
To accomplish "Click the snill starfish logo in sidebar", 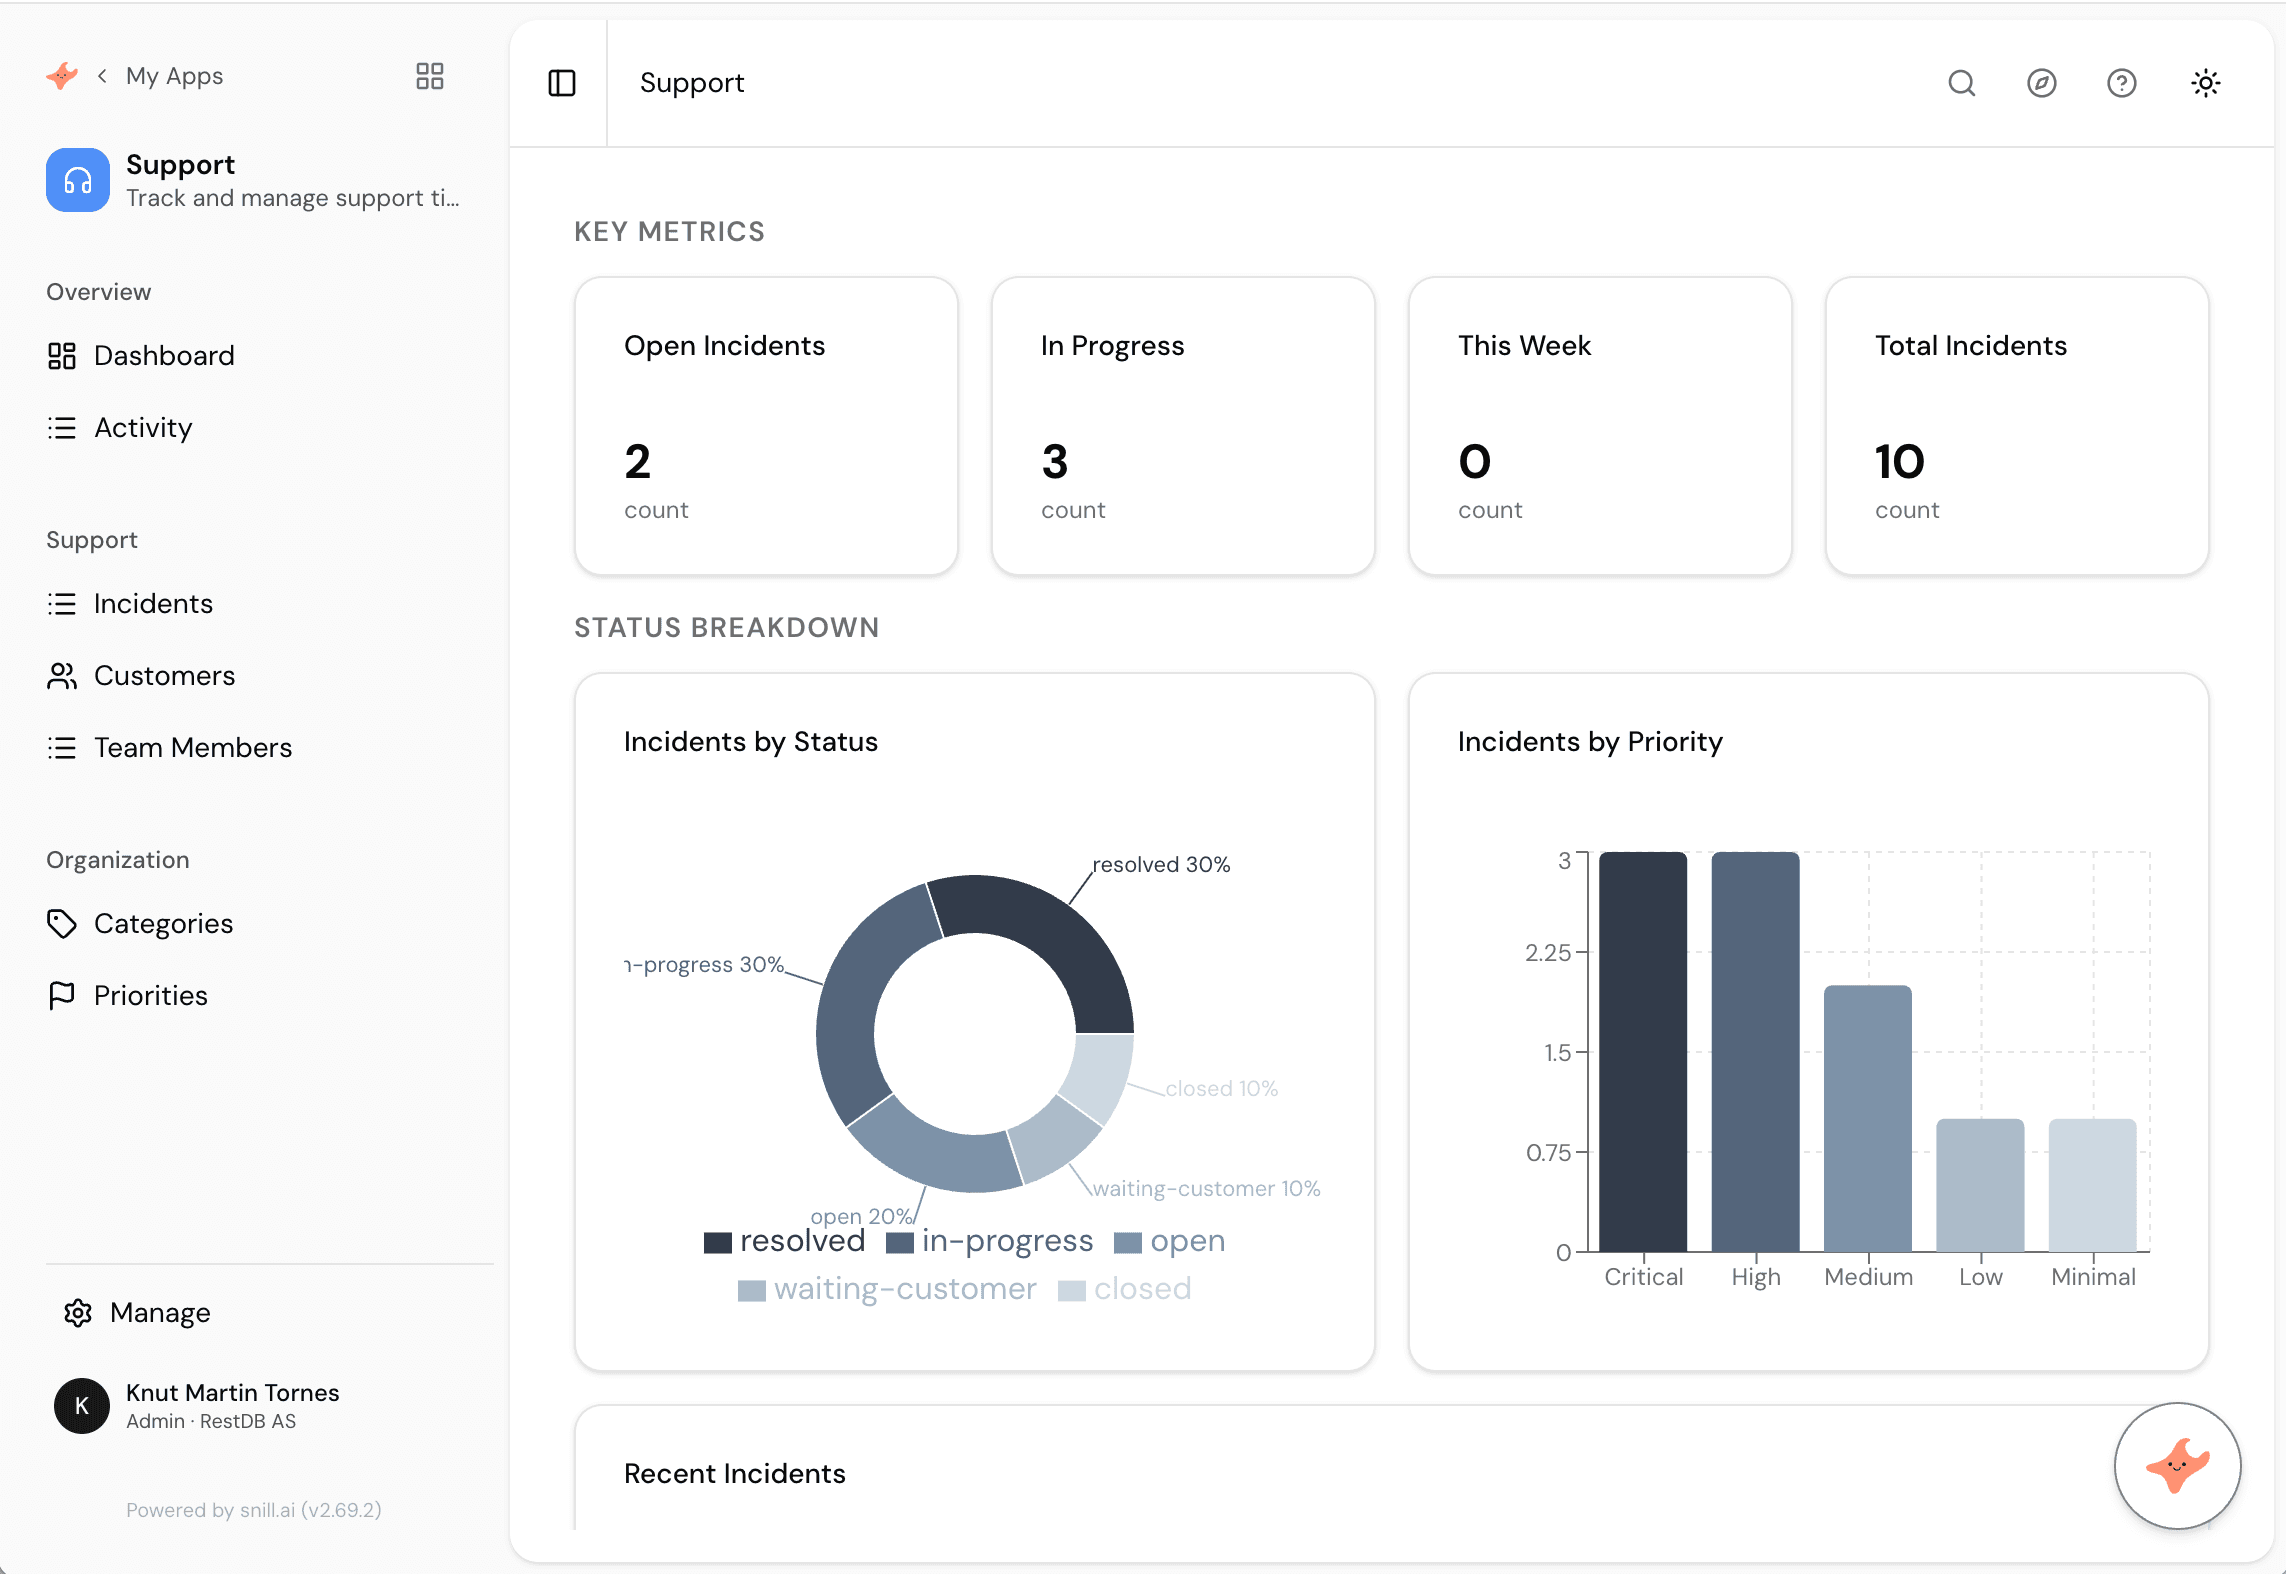I will click(x=62, y=76).
